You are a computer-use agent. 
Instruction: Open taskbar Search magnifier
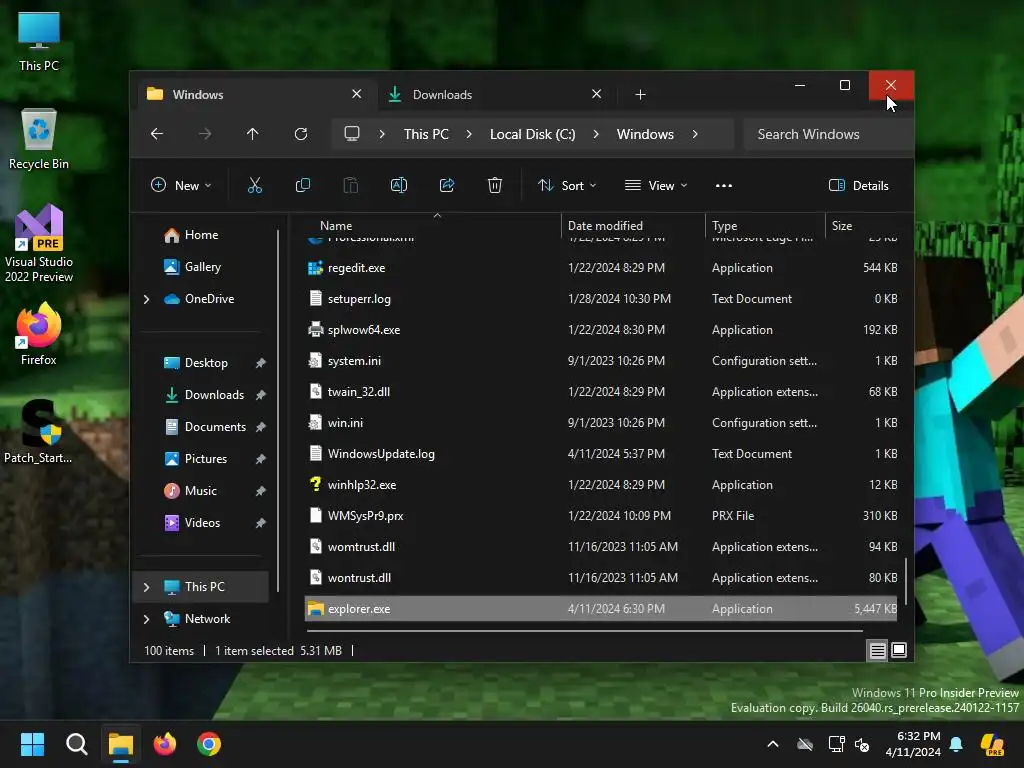pos(76,744)
